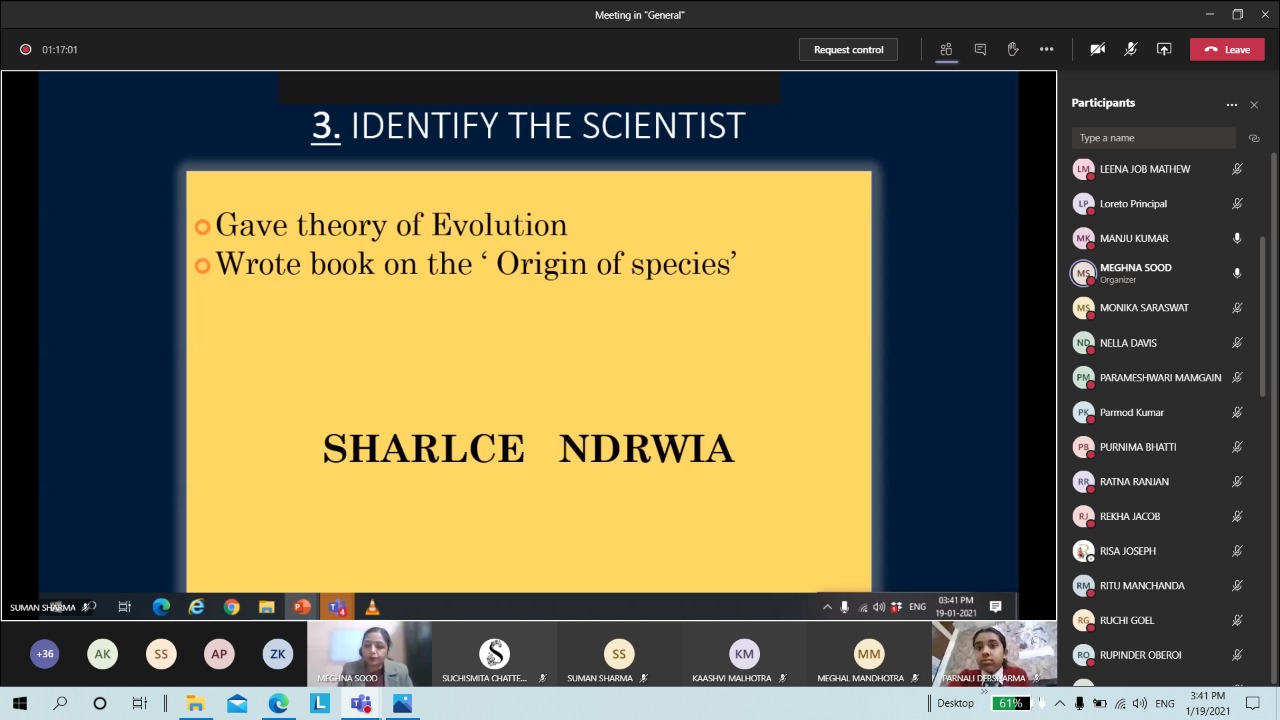
Task: Click the Type a name search field
Action: 1153,138
